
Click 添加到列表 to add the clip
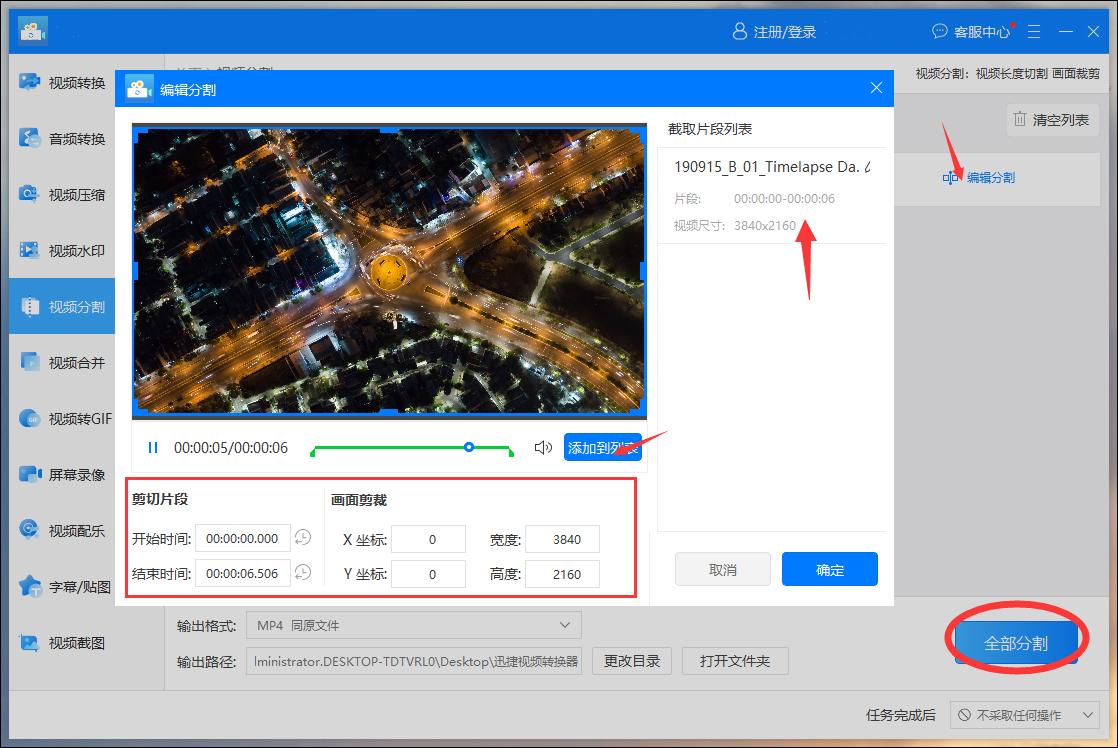point(602,447)
